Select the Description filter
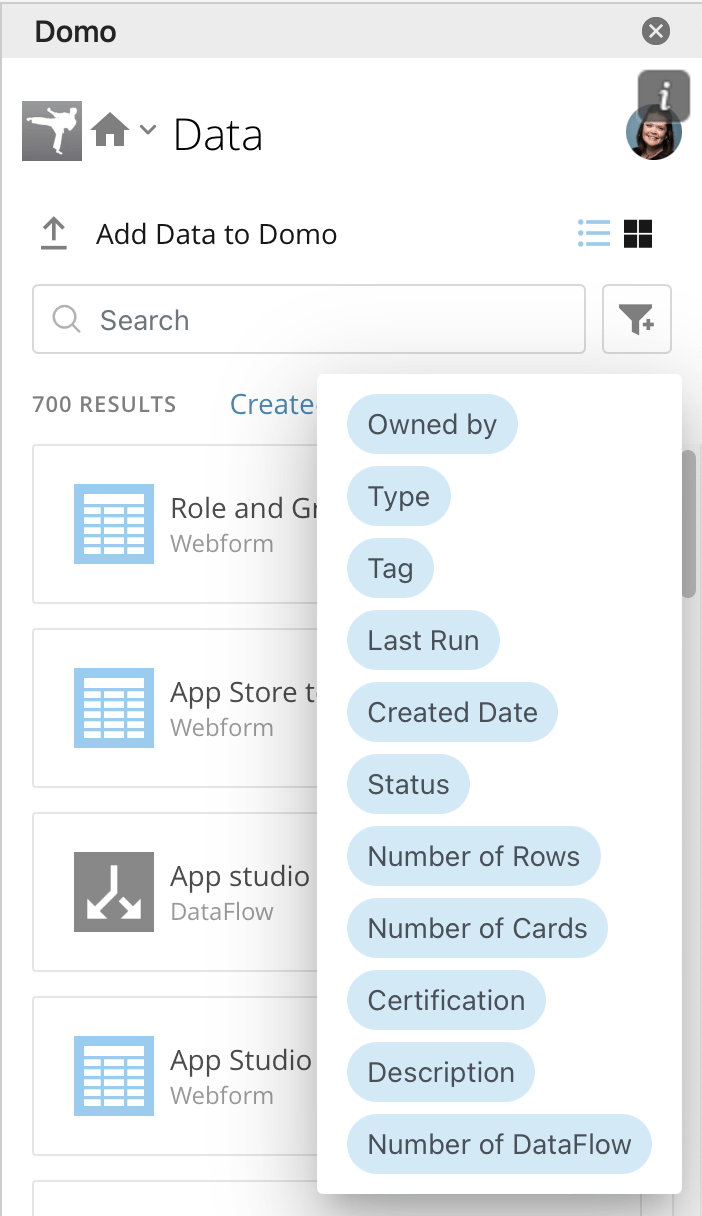702x1216 pixels. point(441,1073)
